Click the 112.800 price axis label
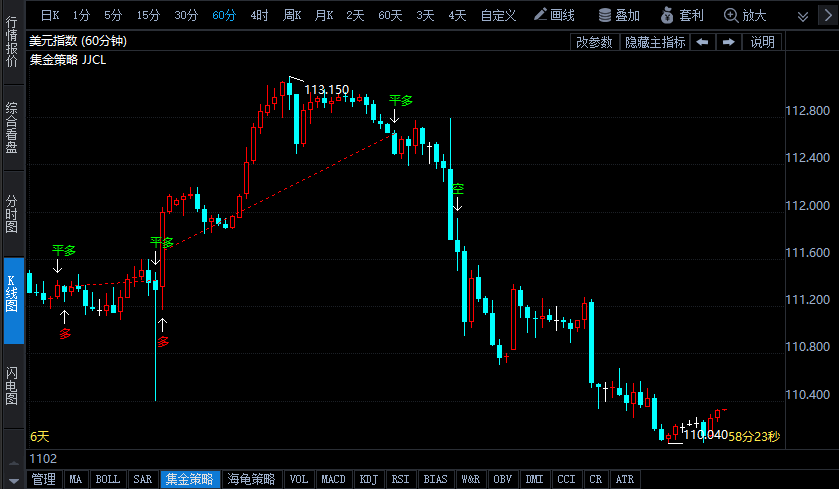 coord(807,111)
